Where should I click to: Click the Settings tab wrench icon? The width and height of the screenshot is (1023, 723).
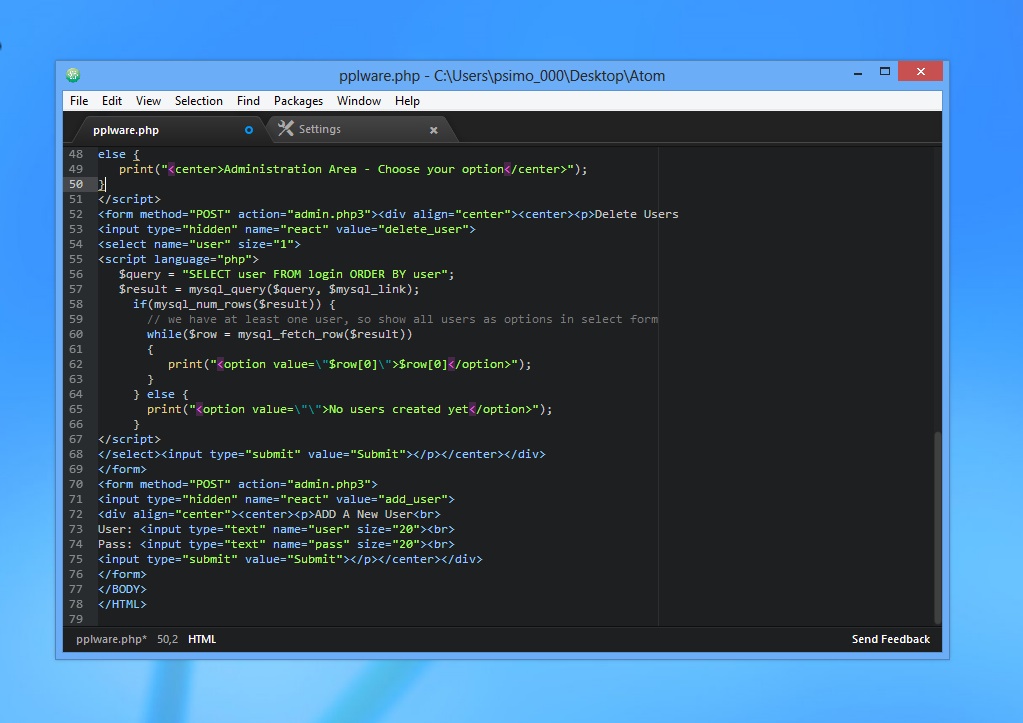[285, 129]
